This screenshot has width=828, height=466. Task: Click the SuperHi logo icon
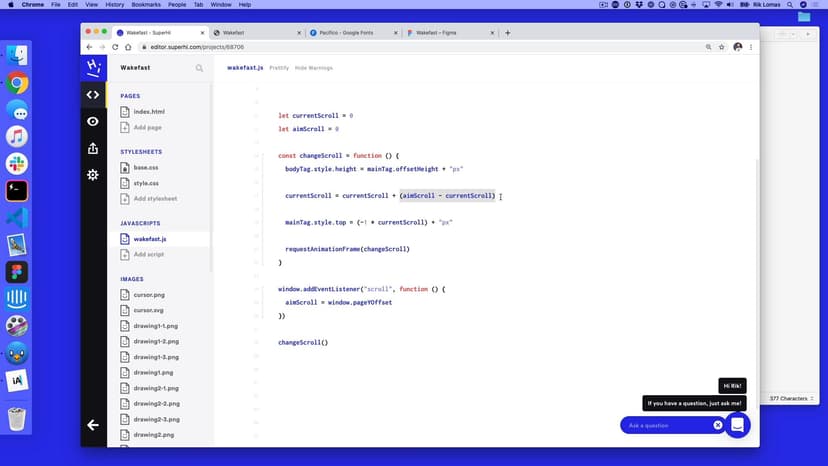click(x=93, y=67)
